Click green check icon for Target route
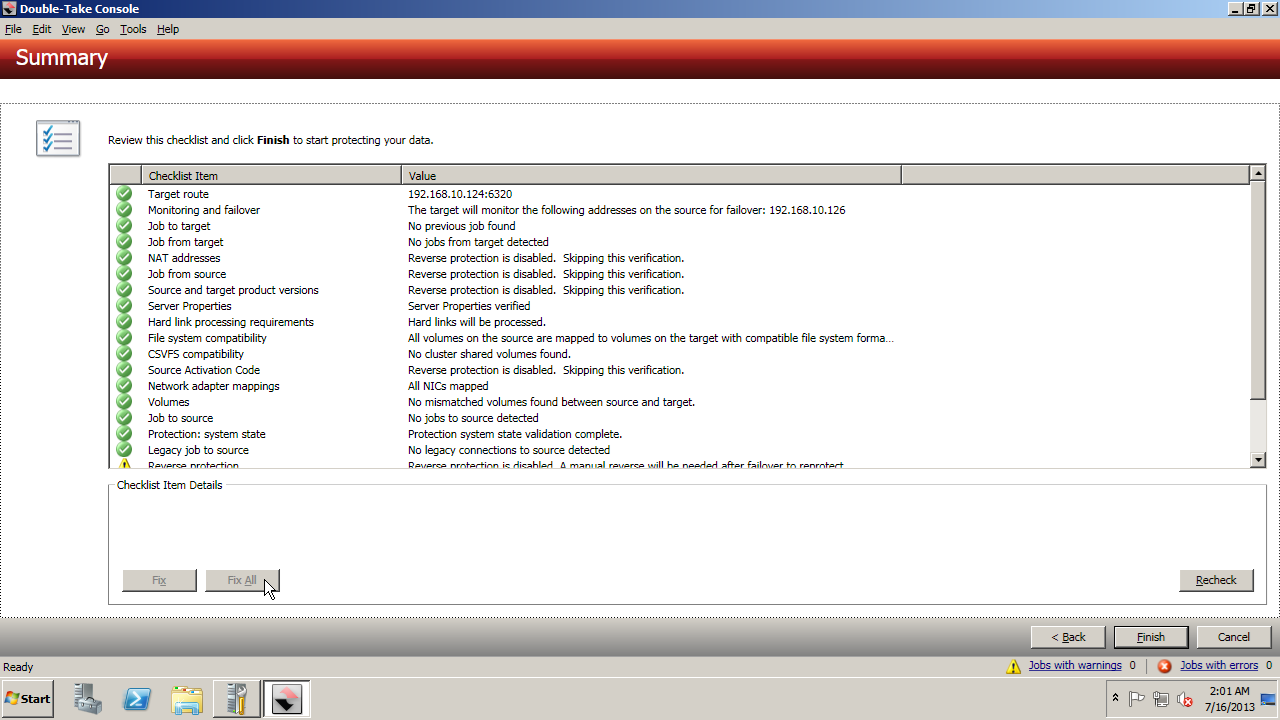 124,194
